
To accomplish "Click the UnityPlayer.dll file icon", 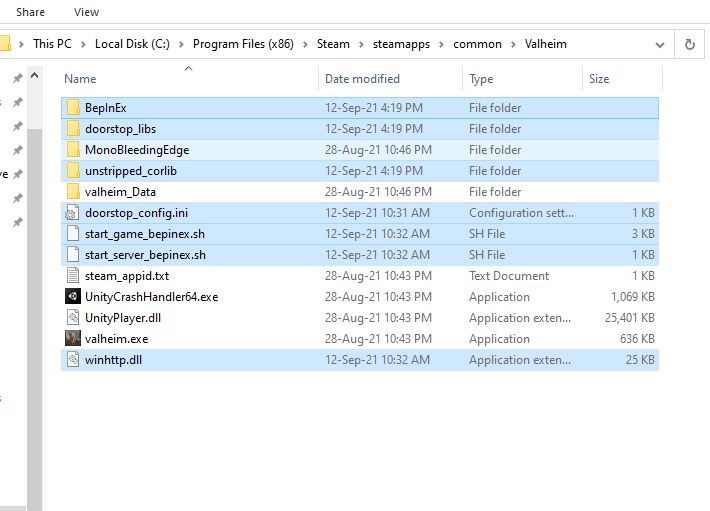I will (73, 318).
